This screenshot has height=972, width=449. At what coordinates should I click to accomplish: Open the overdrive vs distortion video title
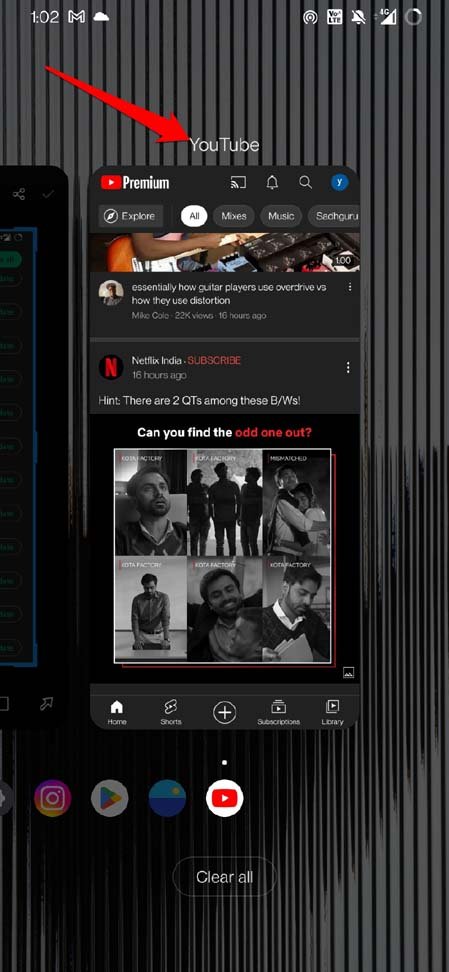point(229,294)
